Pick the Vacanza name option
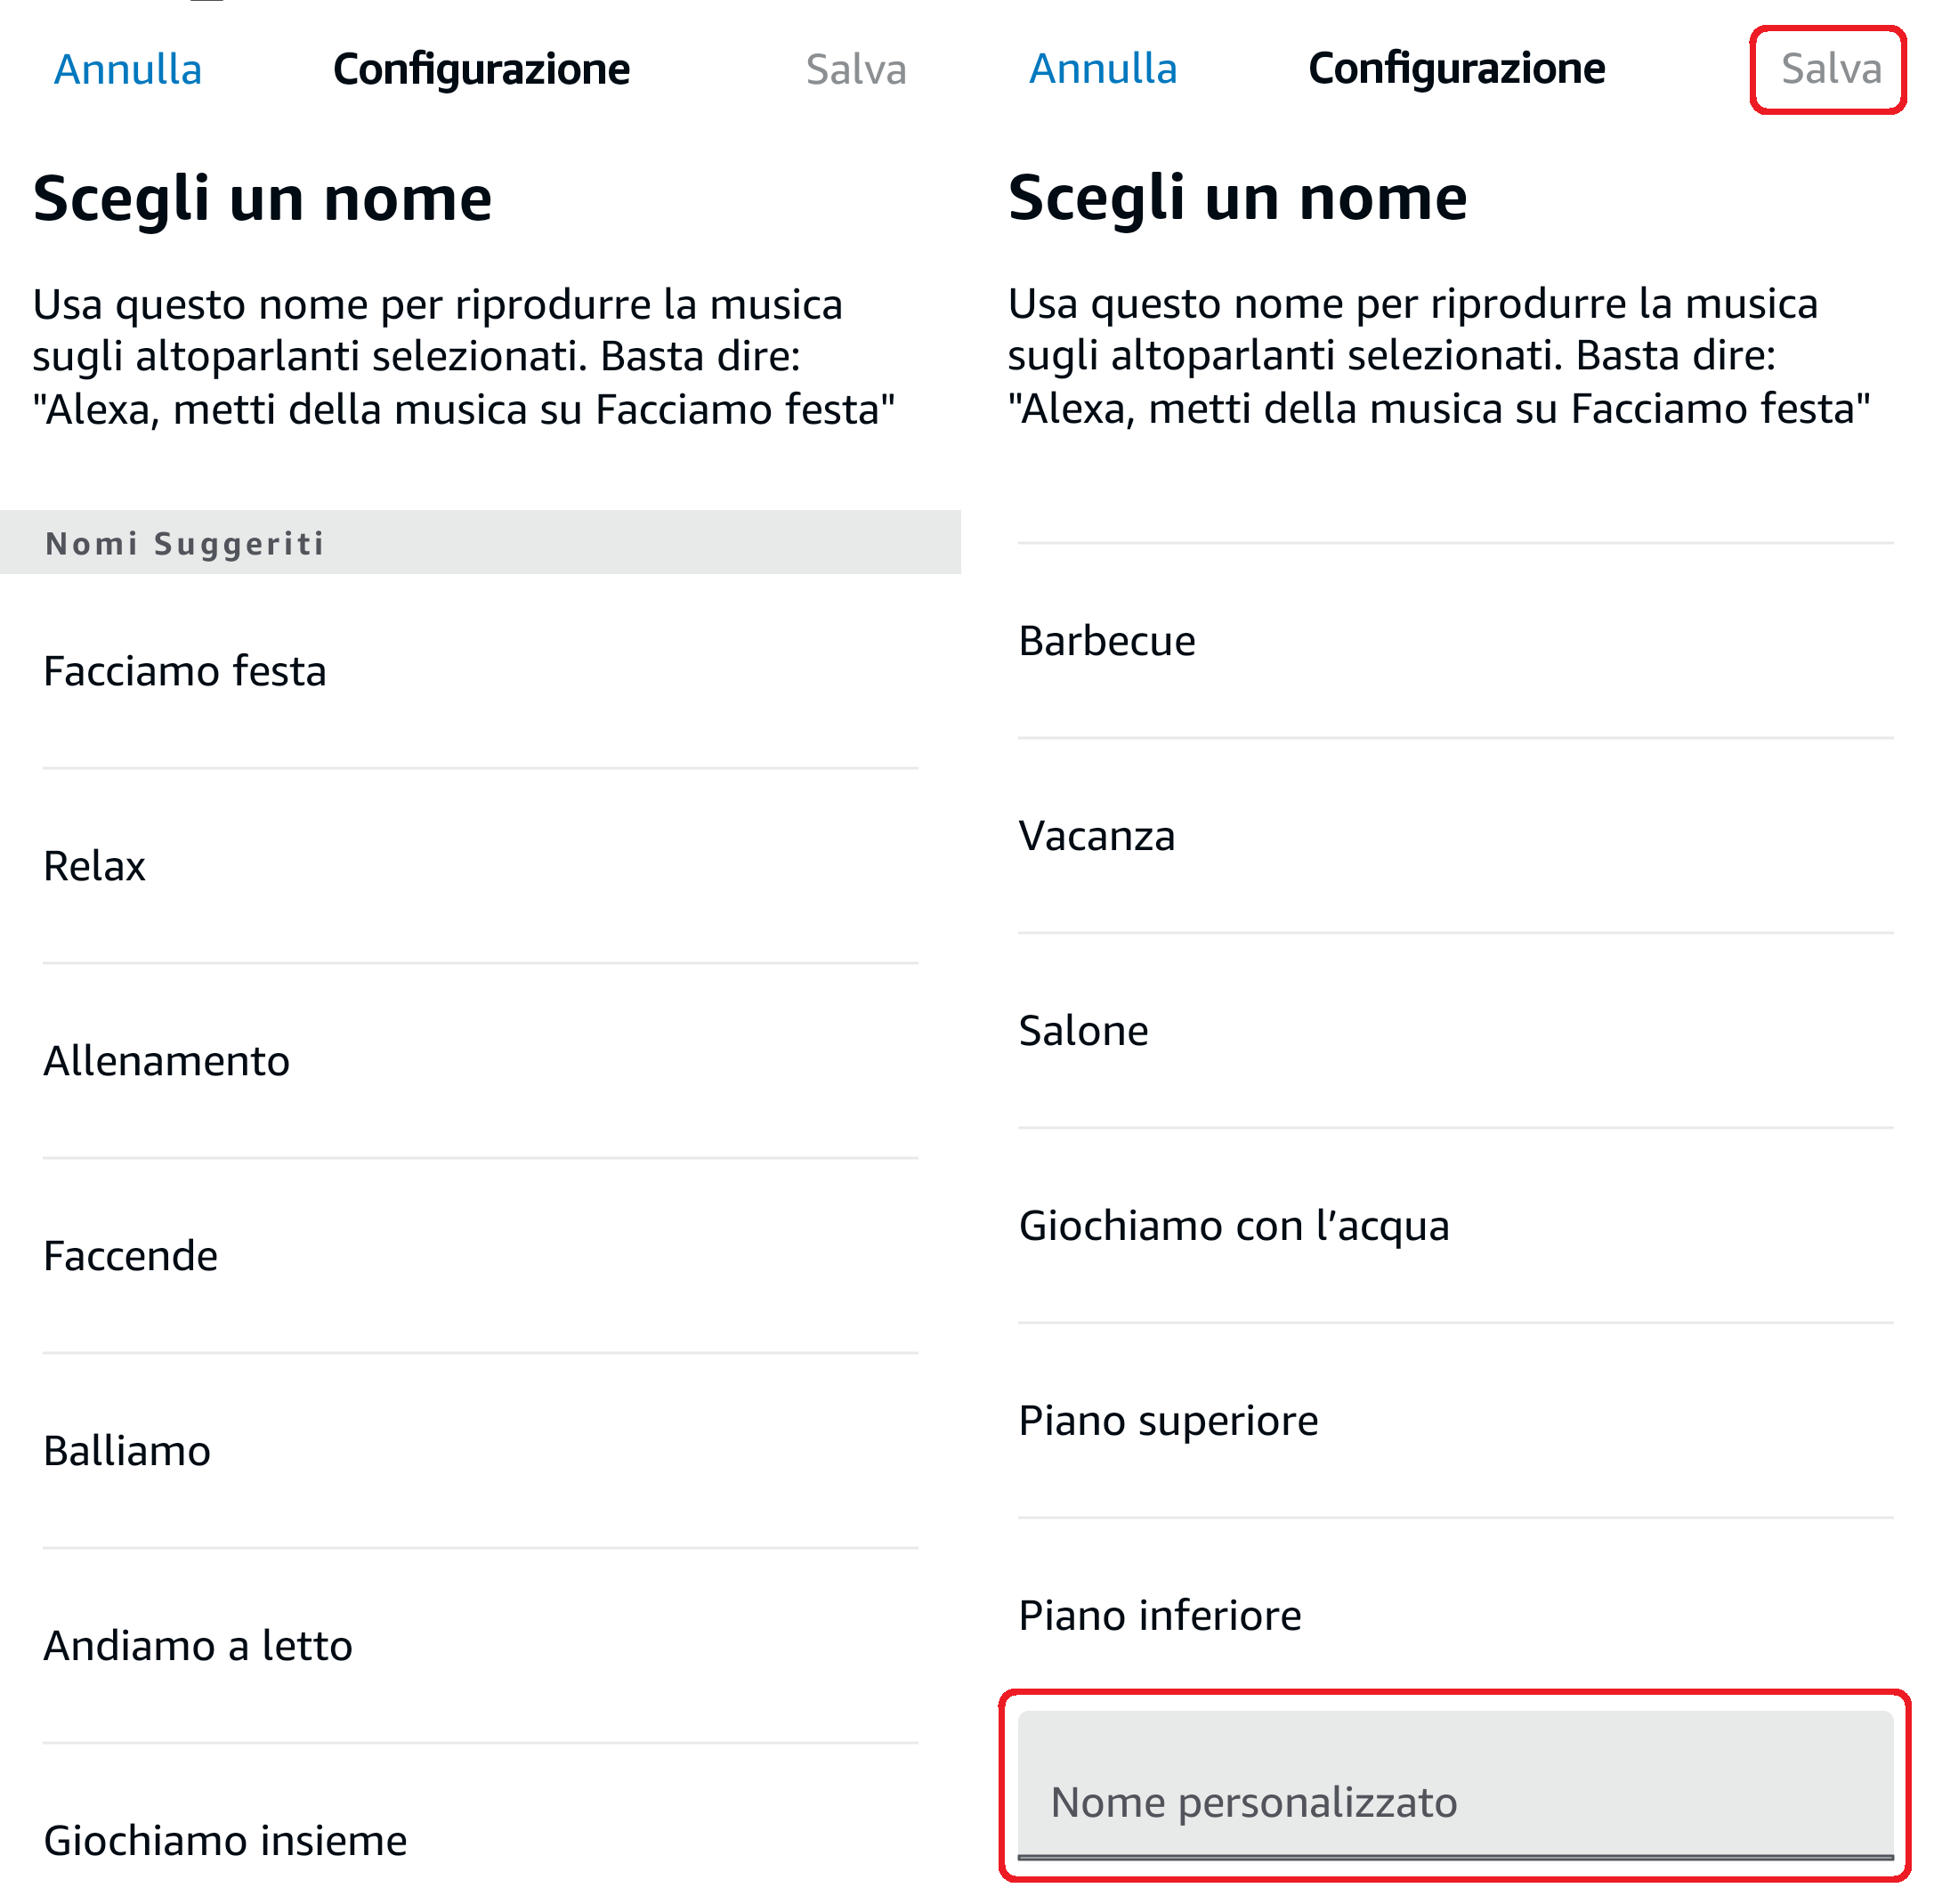Viewport: 1934px width, 1904px height. [1097, 836]
